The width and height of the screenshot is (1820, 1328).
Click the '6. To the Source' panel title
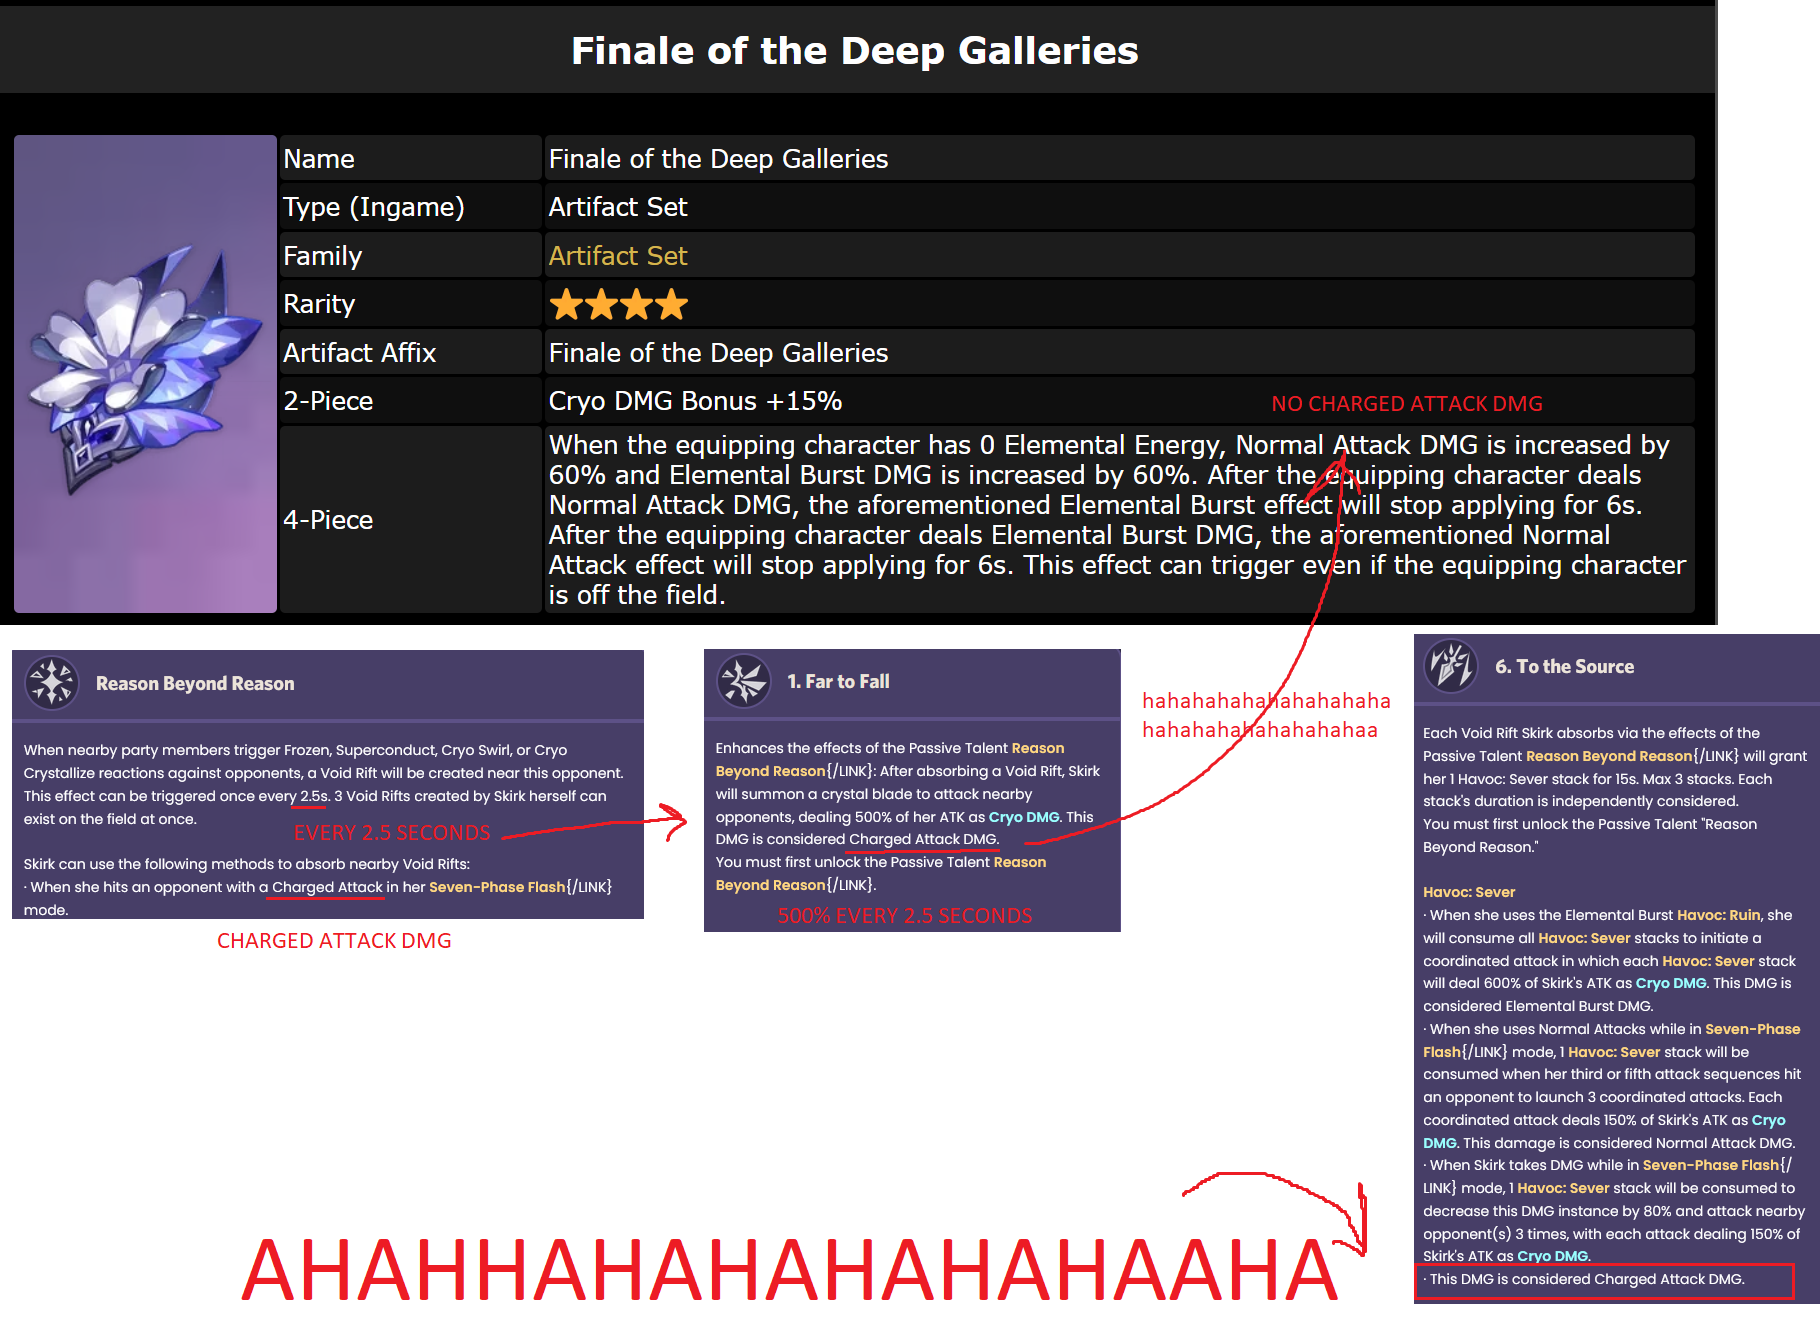1564,667
